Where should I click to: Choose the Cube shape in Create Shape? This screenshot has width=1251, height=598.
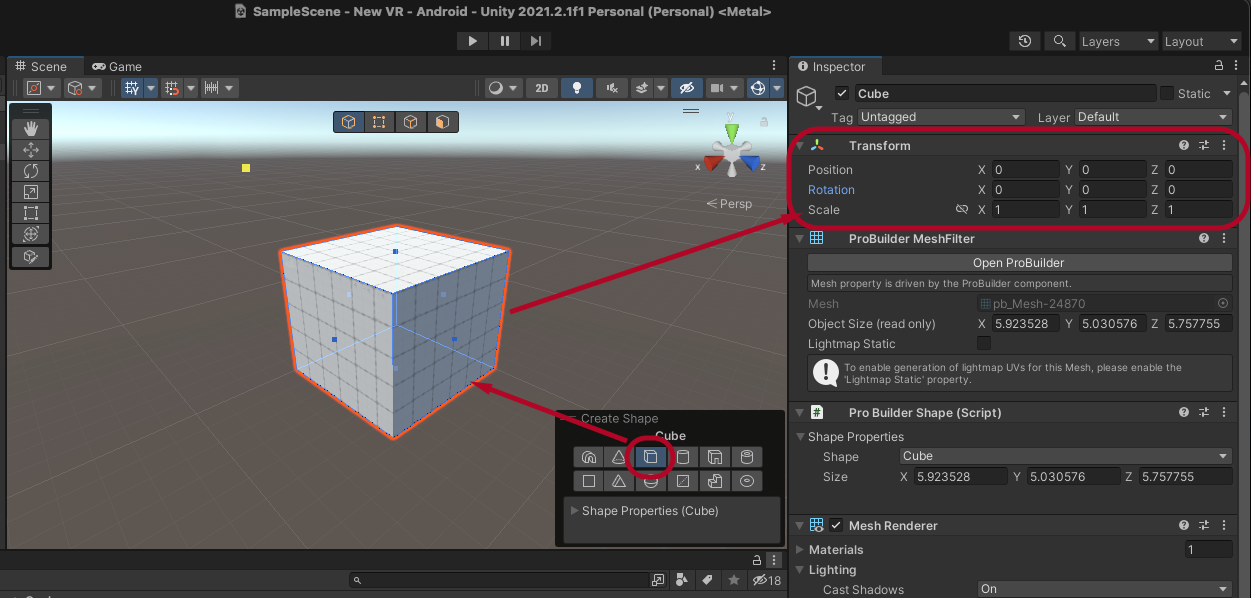click(x=650, y=457)
